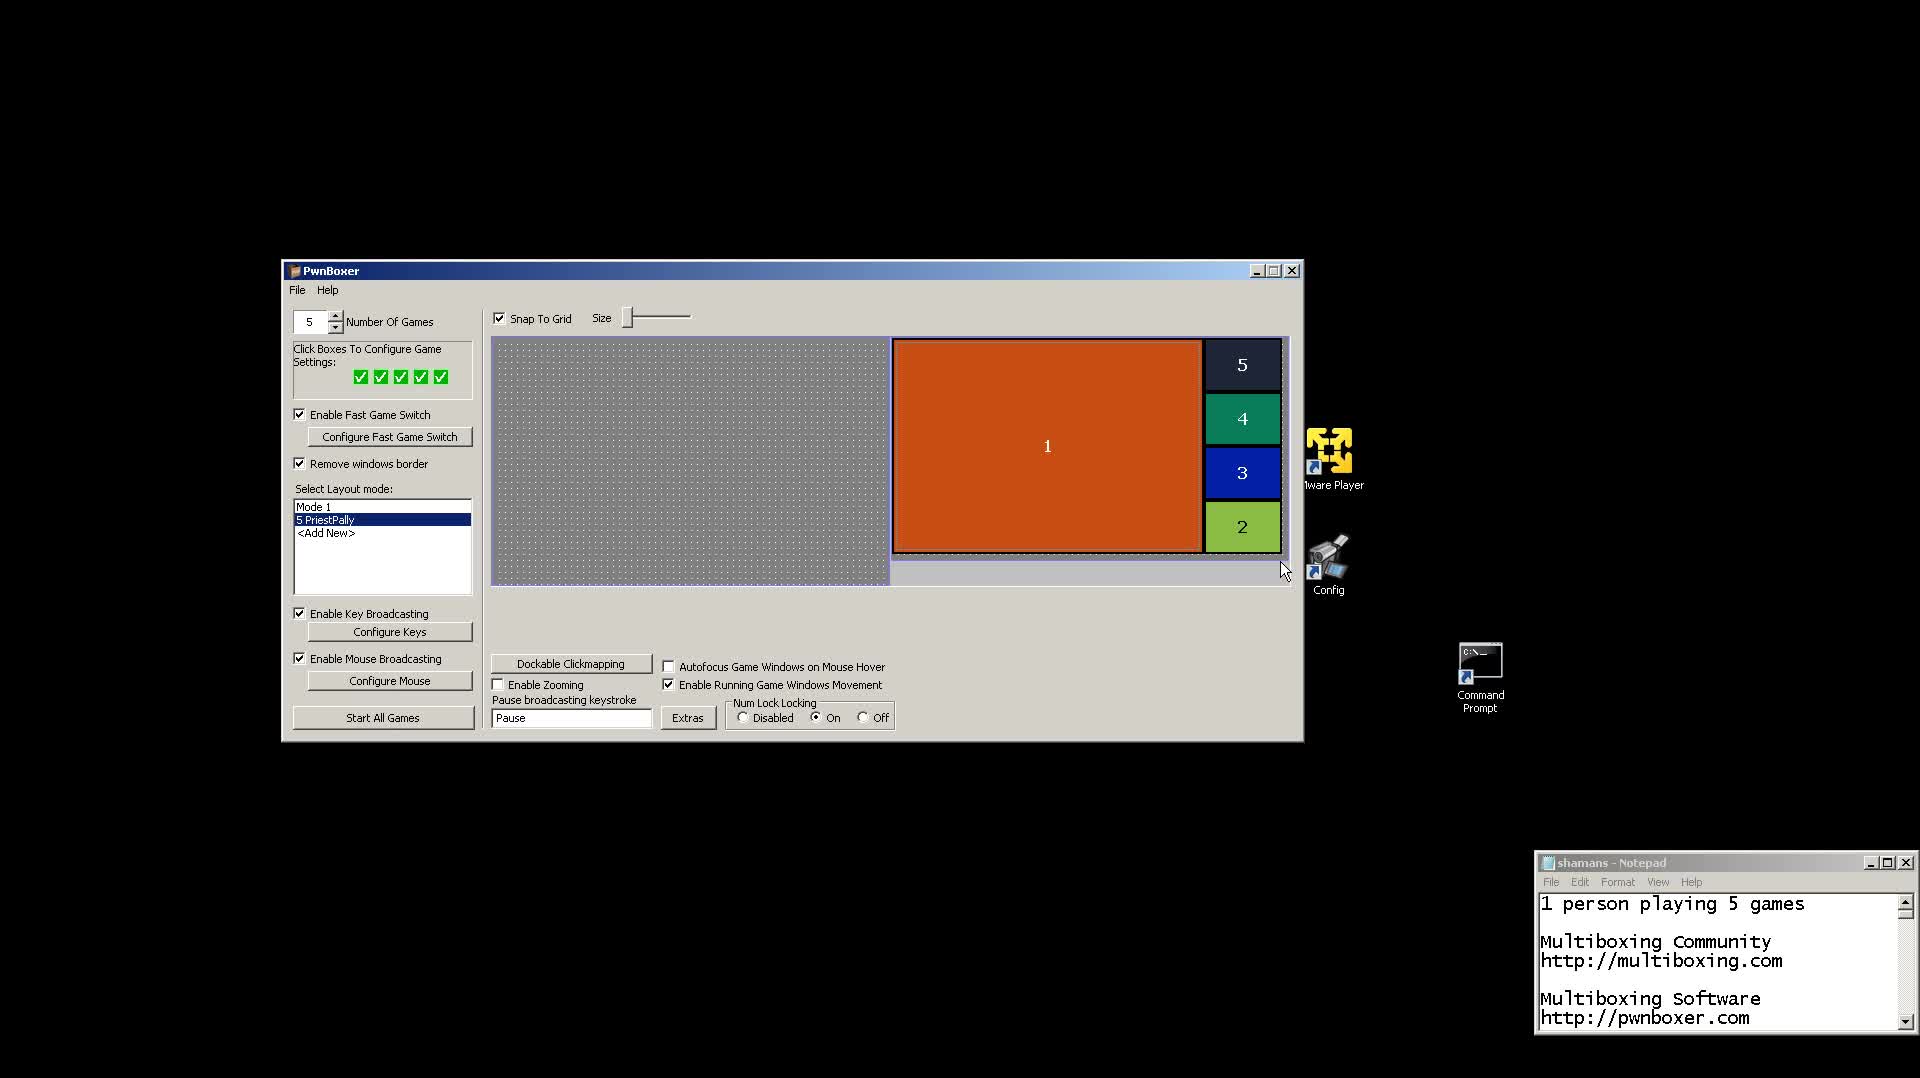The image size is (1920, 1078).
Task: Toggle Enable Mouse Broadcasting checkbox
Action: [299, 658]
